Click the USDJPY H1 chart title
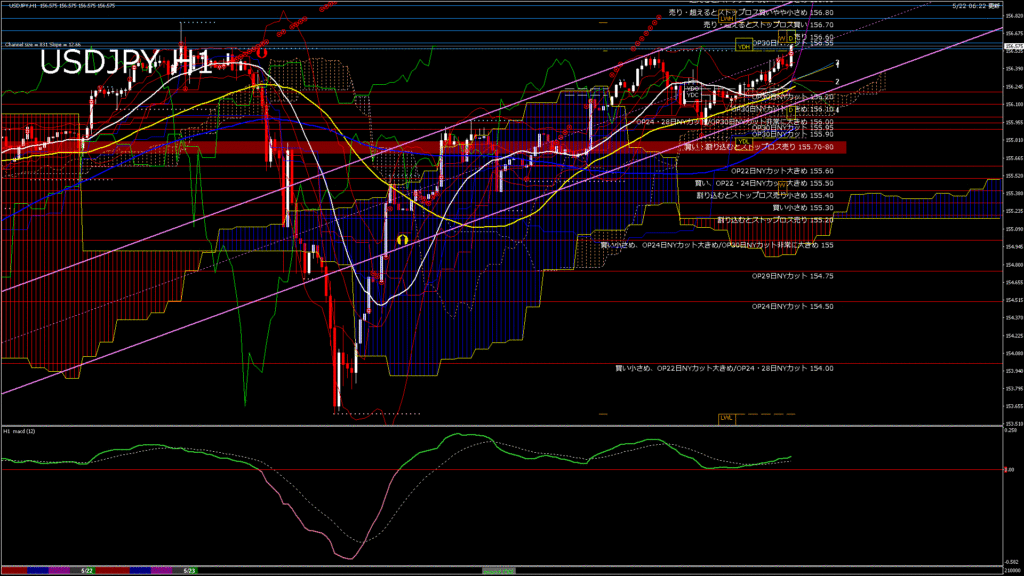 click(x=125, y=63)
